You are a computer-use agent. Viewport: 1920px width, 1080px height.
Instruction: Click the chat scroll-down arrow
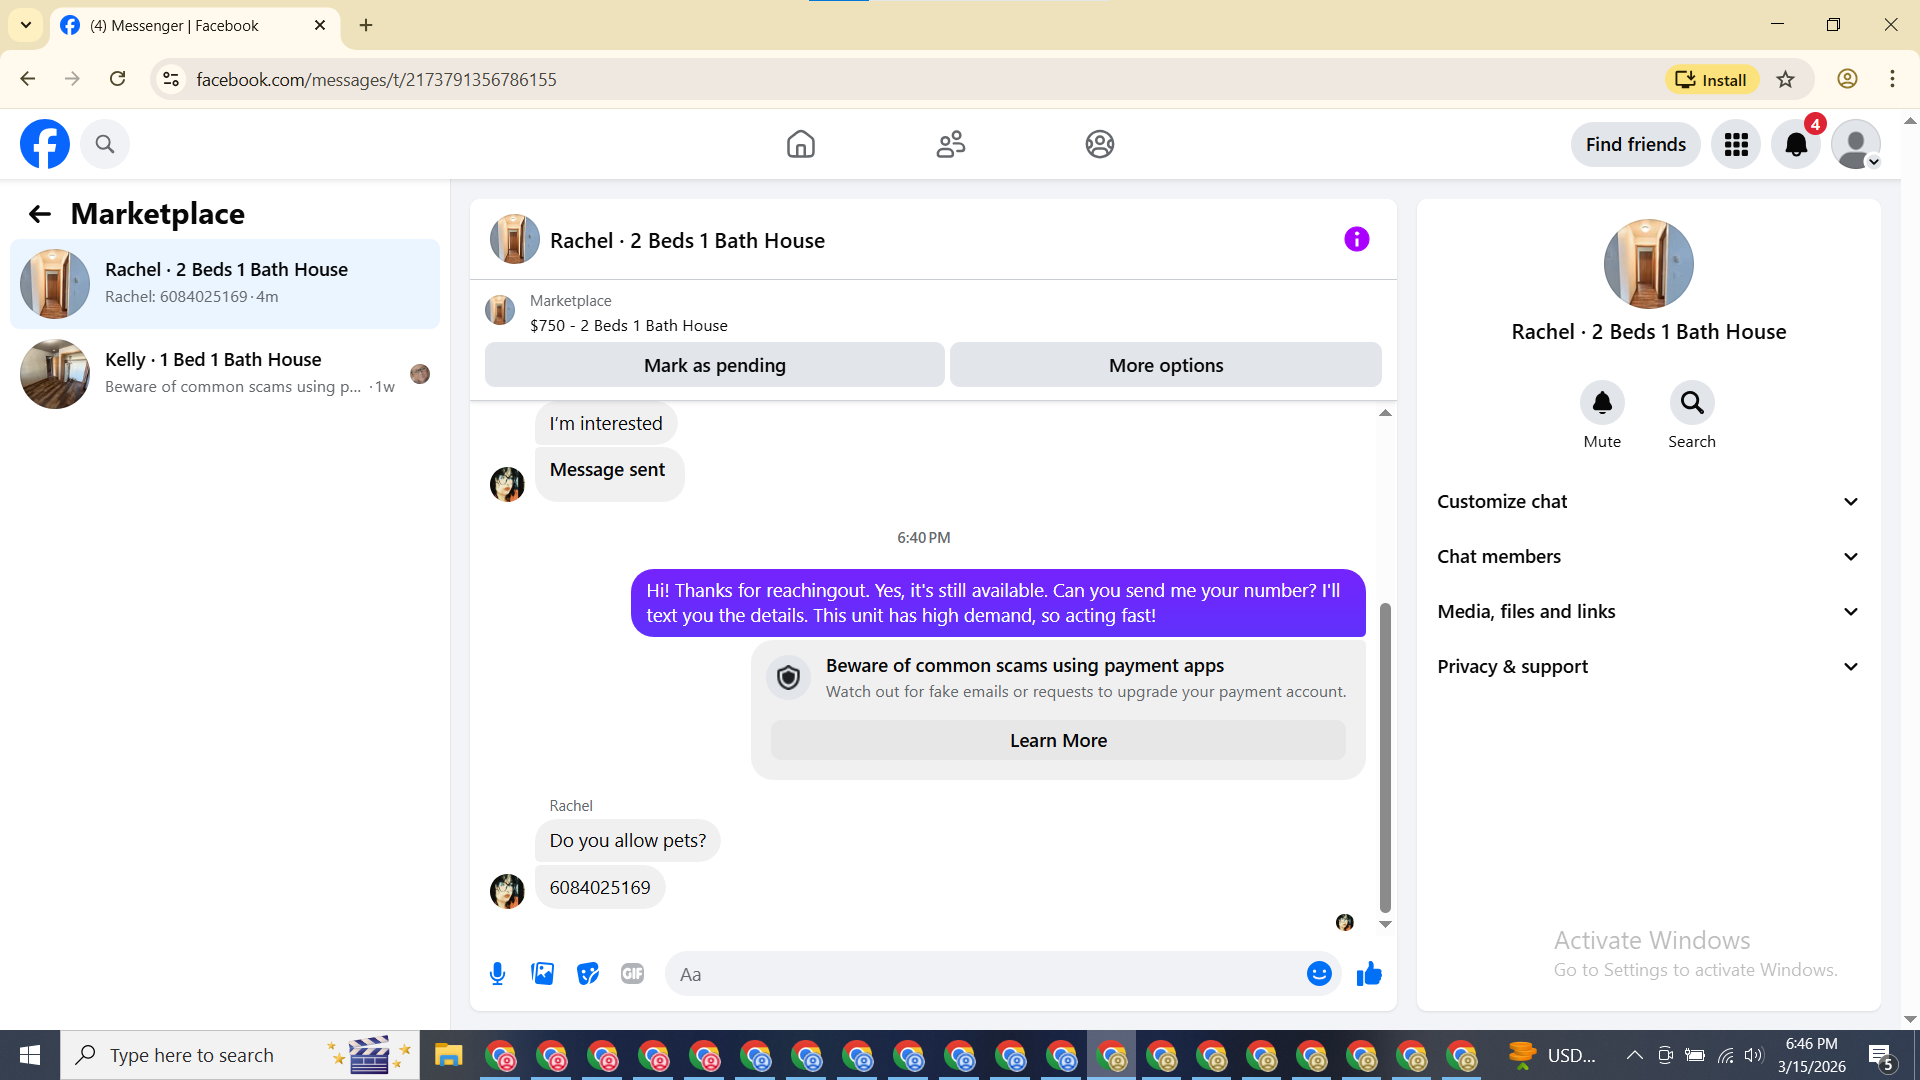click(1385, 924)
